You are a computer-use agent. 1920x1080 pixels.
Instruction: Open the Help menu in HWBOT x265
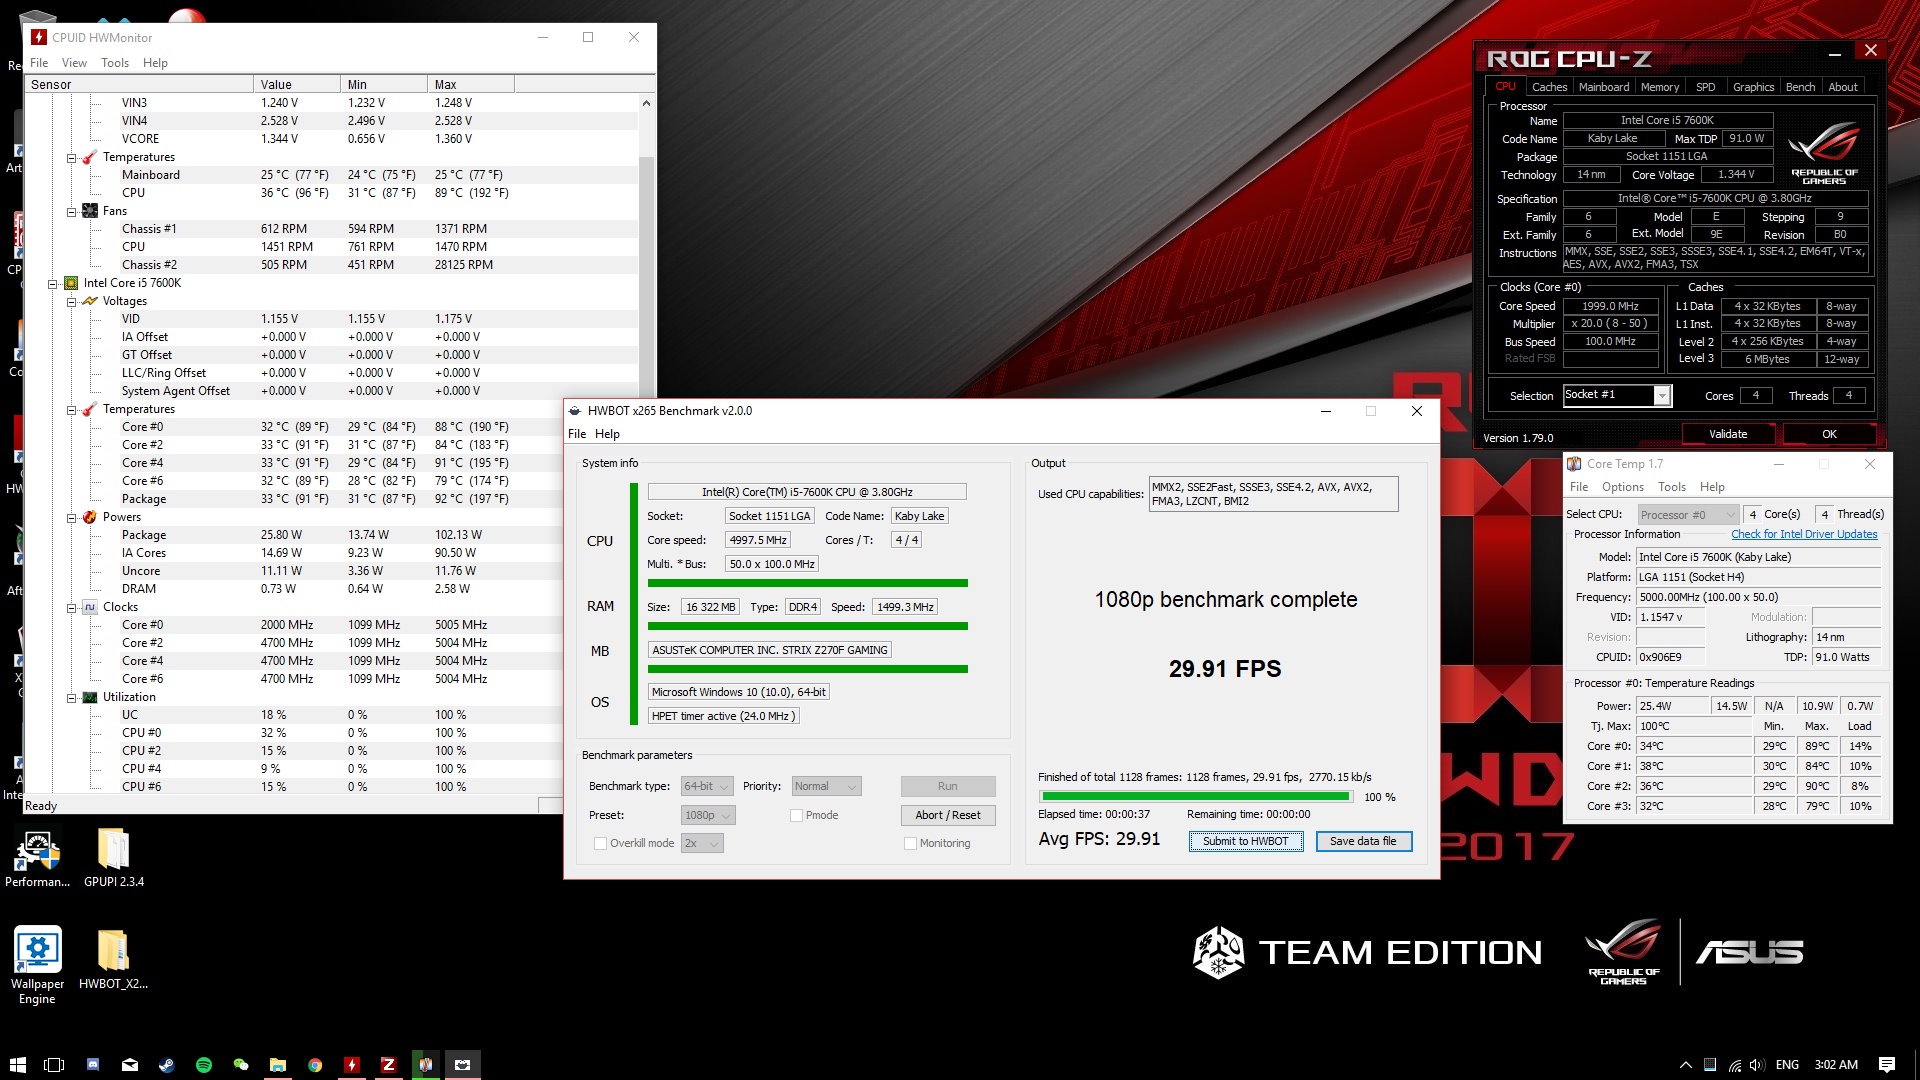[607, 434]
